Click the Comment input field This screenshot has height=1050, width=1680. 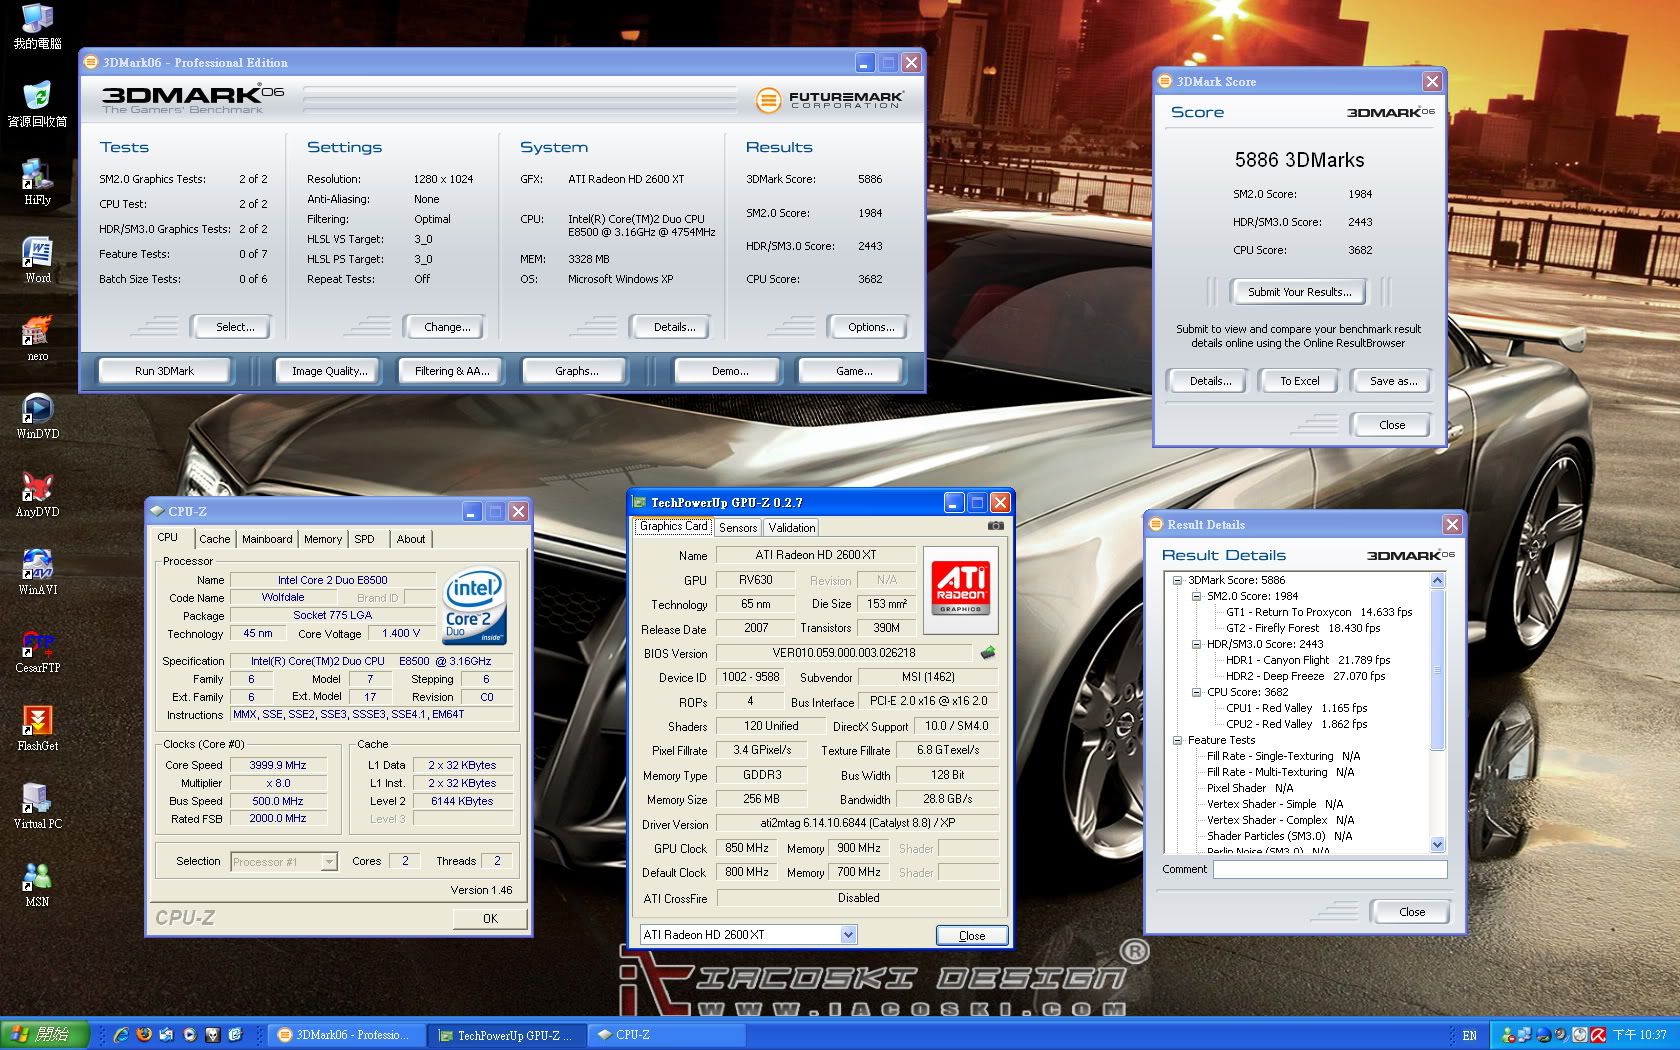pos(1330,870)
